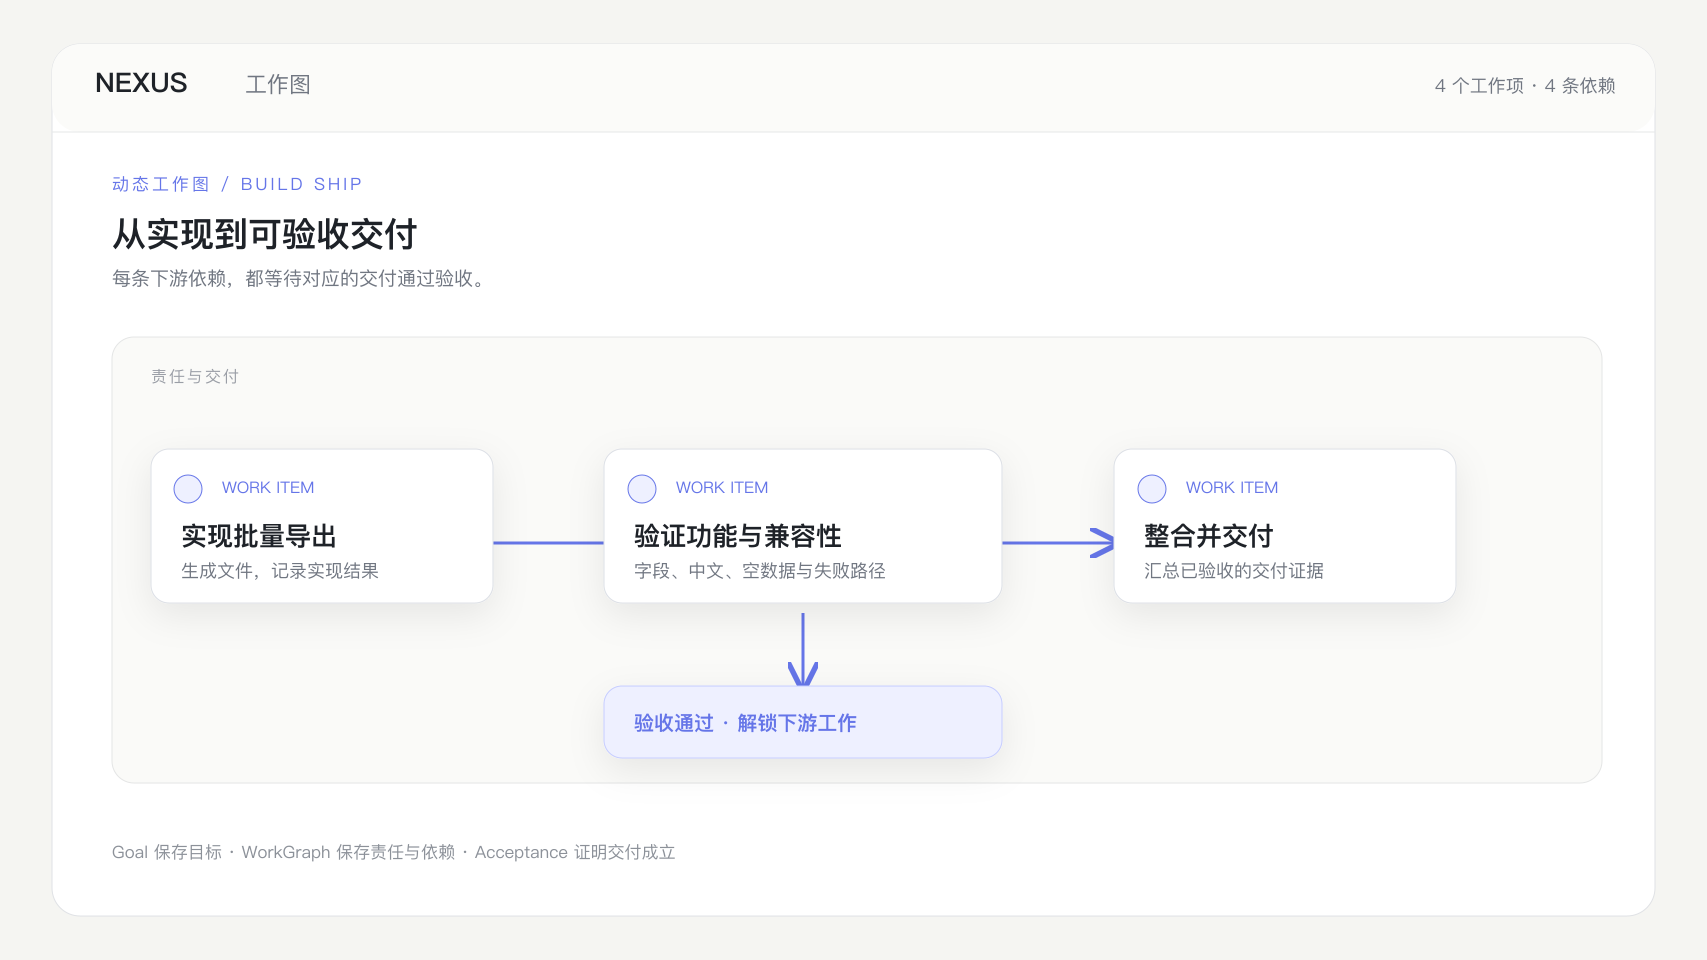The width and height of the screenshot is (1707, 960).
Task: Click the 整合并交付 card title
Action: [1209, 536]
